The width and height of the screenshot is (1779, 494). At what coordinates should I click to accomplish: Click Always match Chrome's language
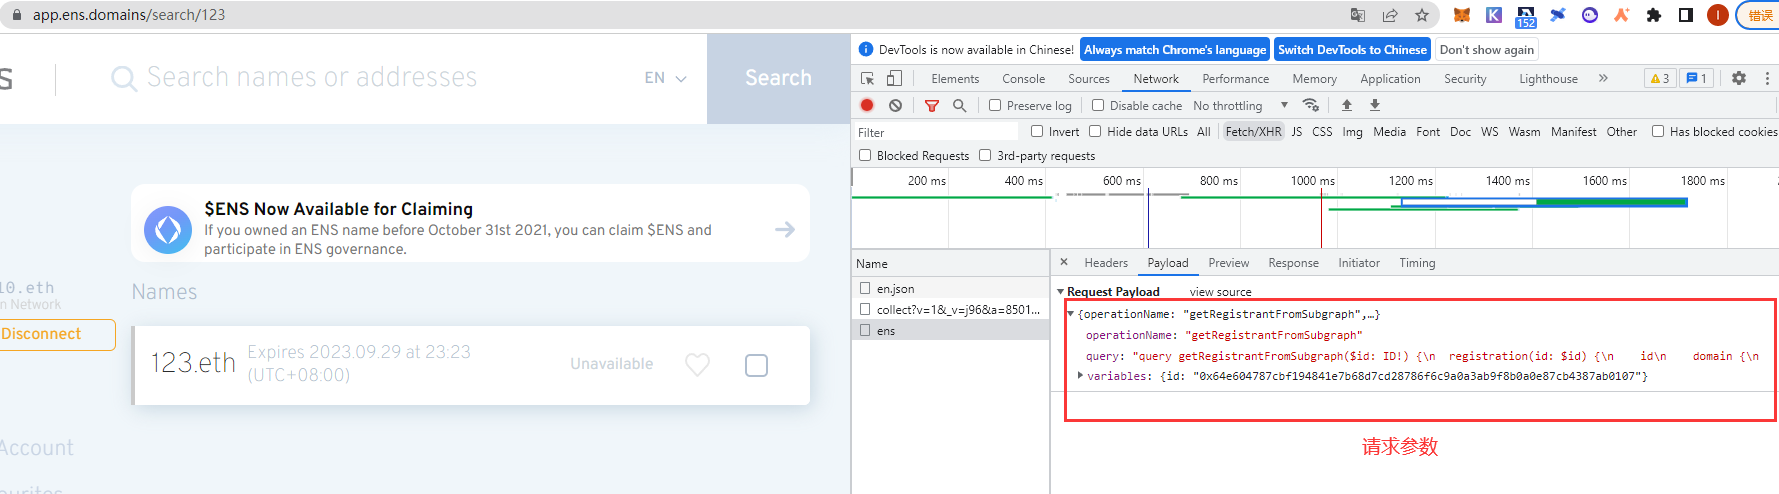[x=1175, y=50]
